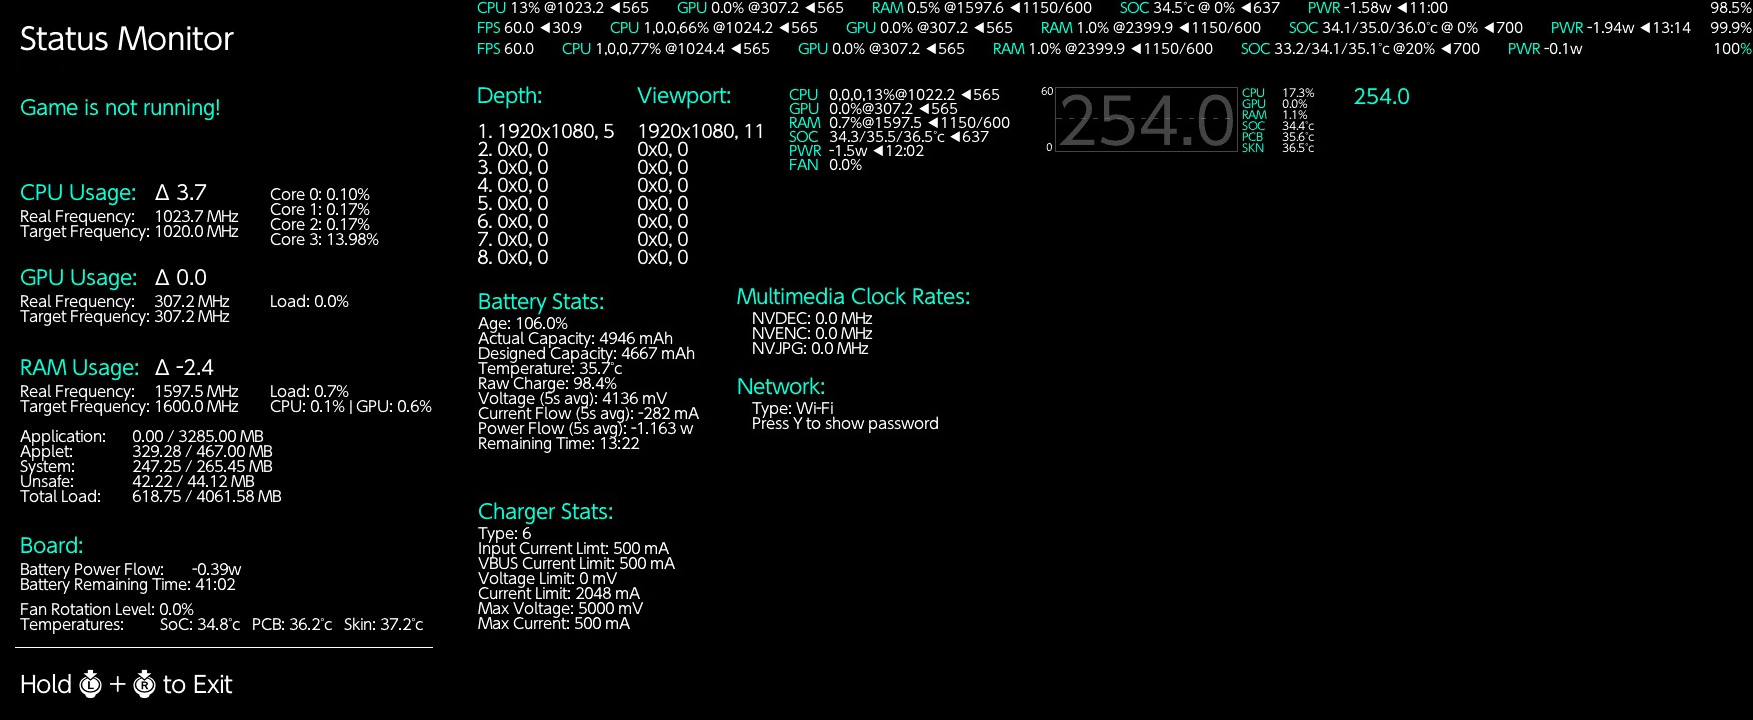The width and height of the screenshot is (1753, 720).
Task: Select depth row '1. 1920x1080, 5'
Action: pyautogui.click(x=546, y=131)
